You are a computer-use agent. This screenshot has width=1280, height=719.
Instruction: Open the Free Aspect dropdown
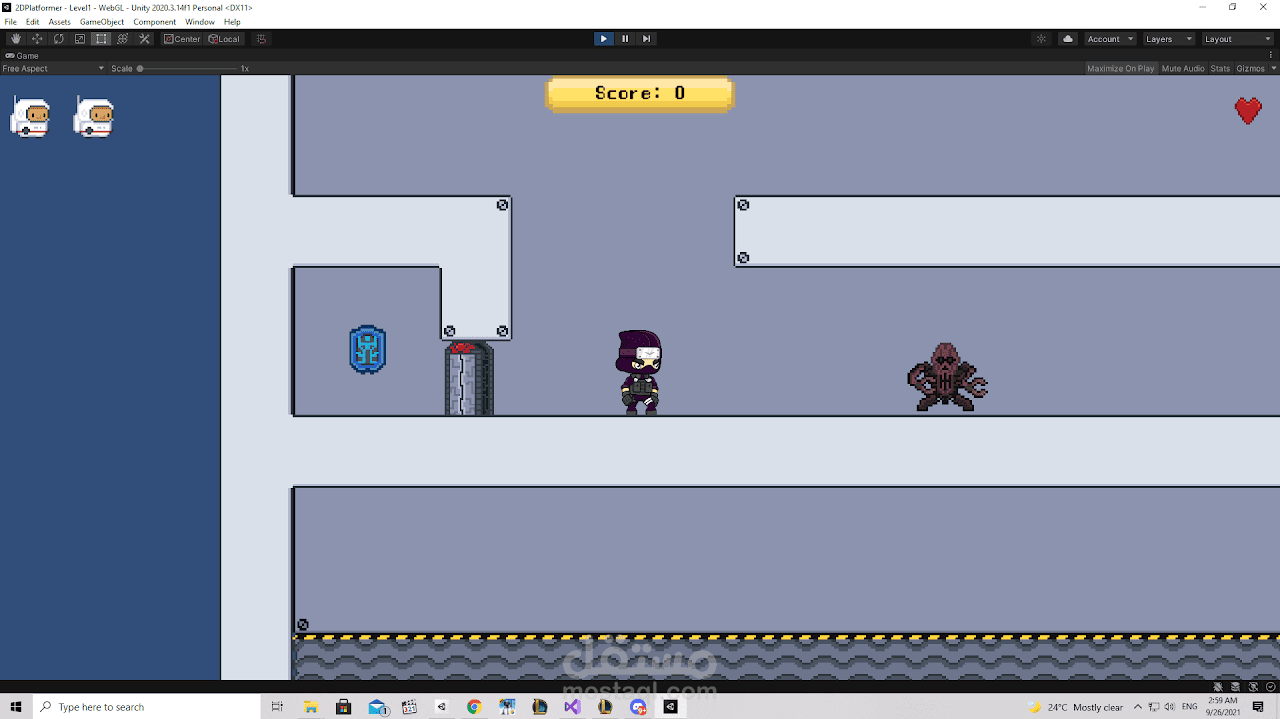click(x=53, y=68)
